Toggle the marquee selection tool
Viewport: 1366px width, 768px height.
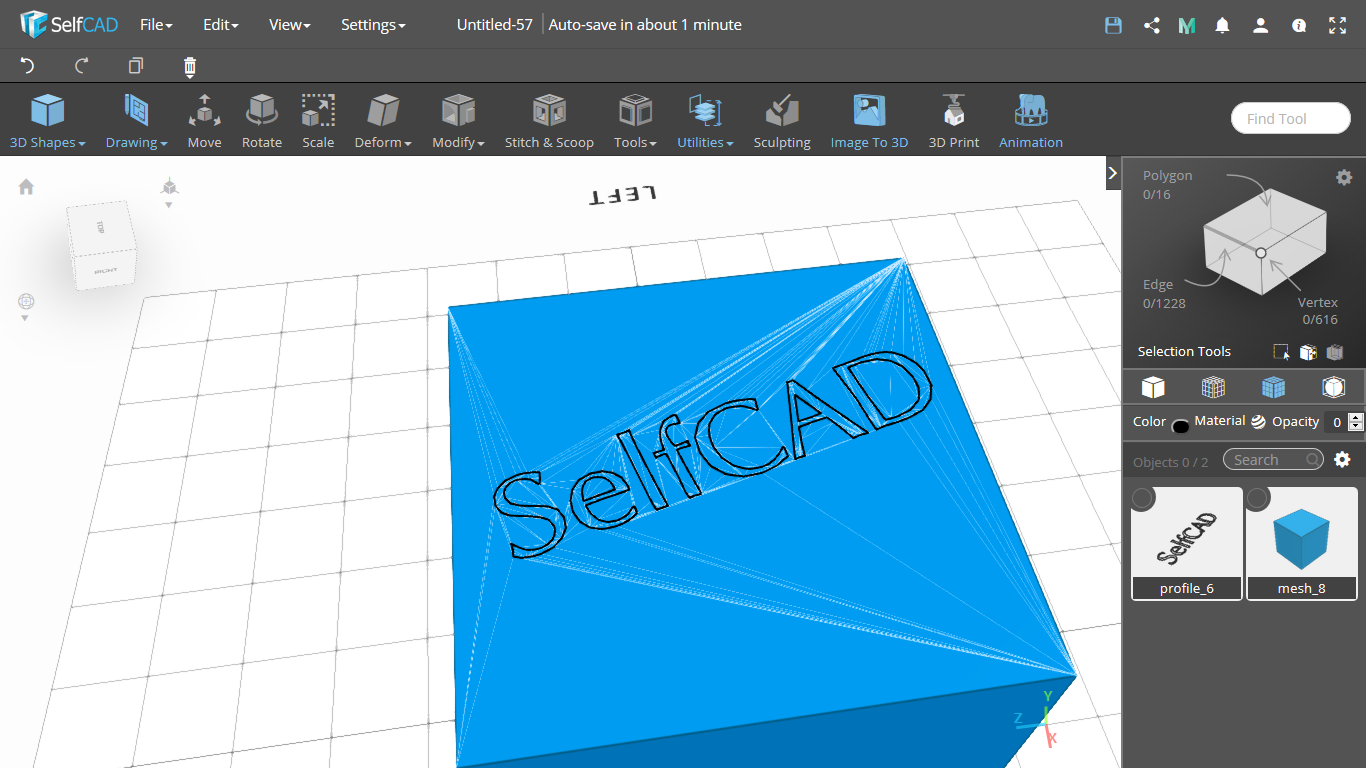(1281, 352)
